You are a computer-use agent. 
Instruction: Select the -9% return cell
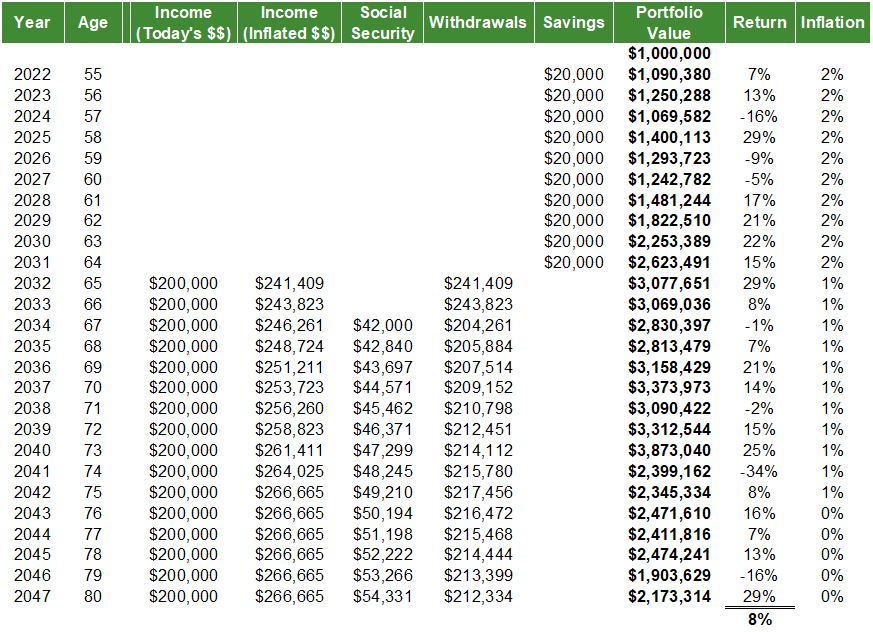pos(759,159)
